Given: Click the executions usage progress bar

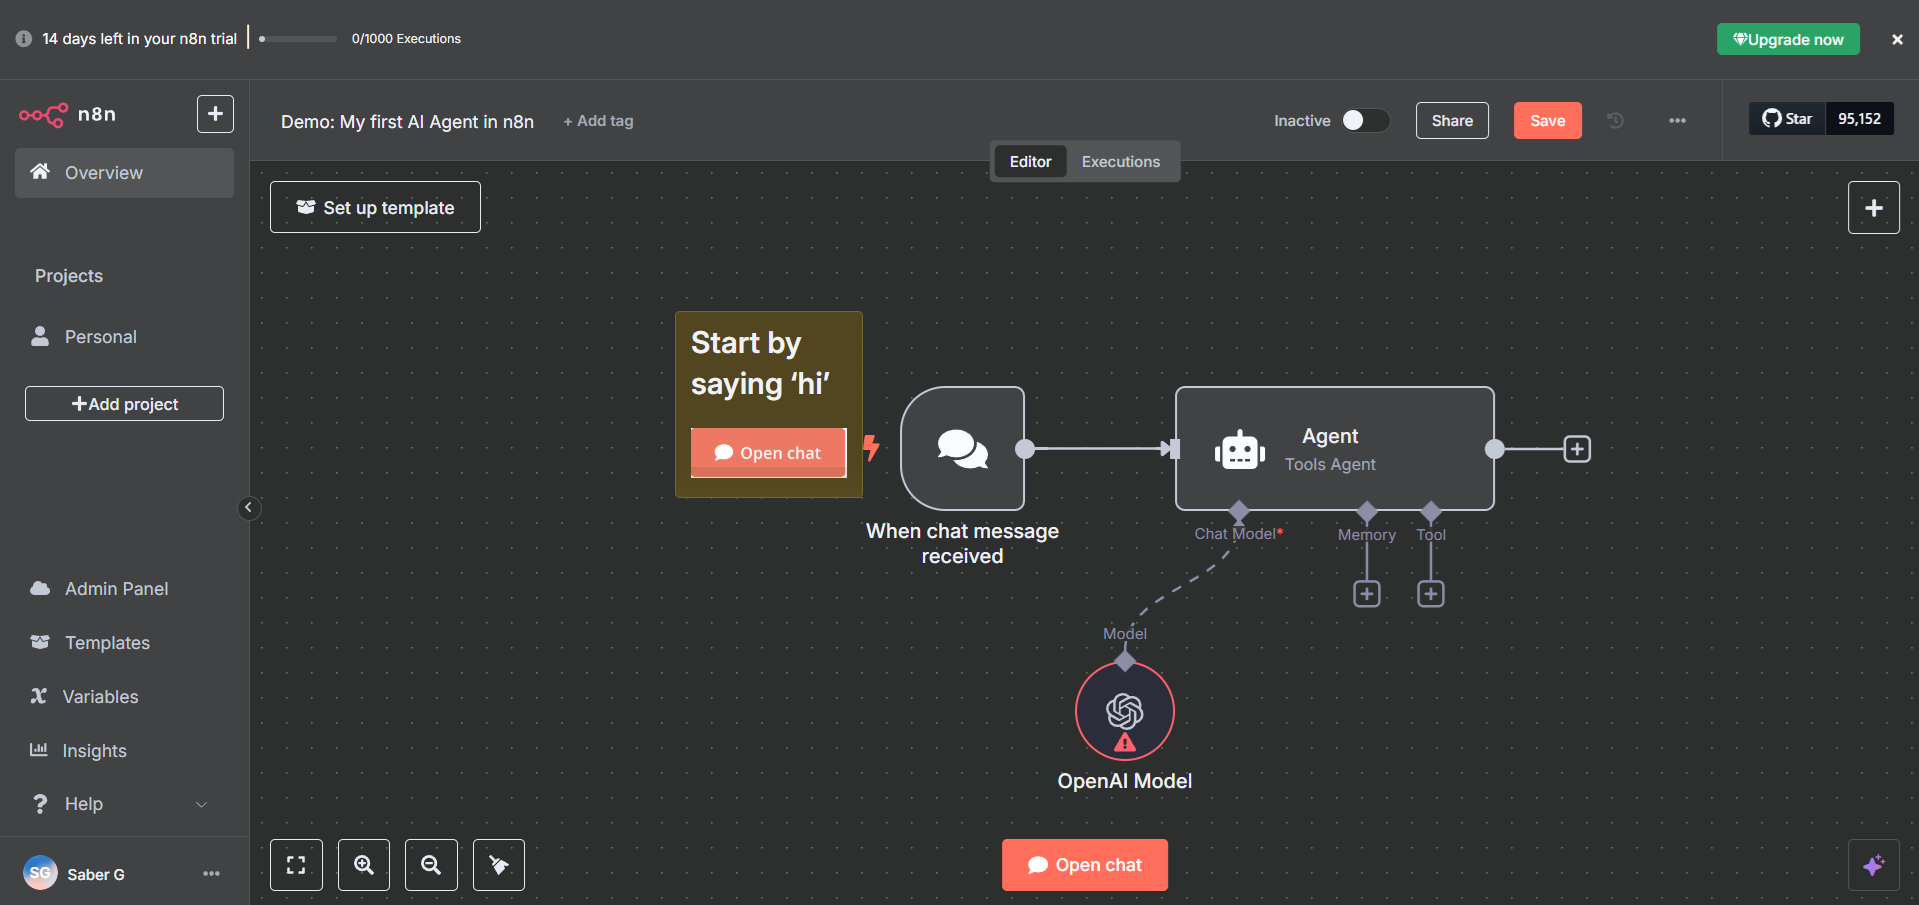Looking at the screenshot, I should (x=298, y=39).
